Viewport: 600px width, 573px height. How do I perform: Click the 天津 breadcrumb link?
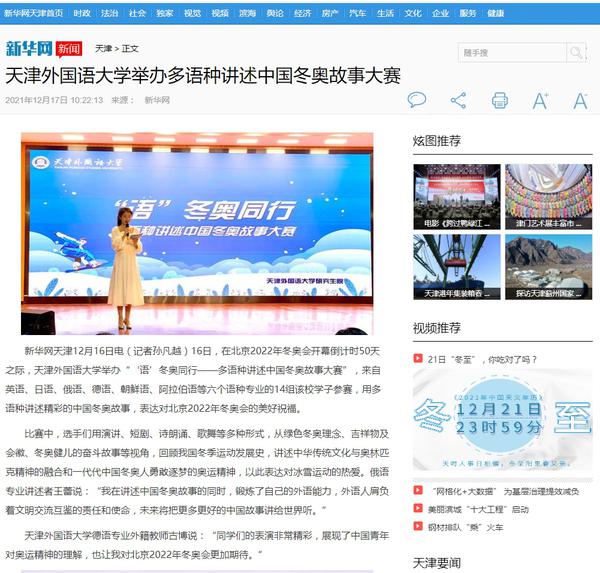103,48
